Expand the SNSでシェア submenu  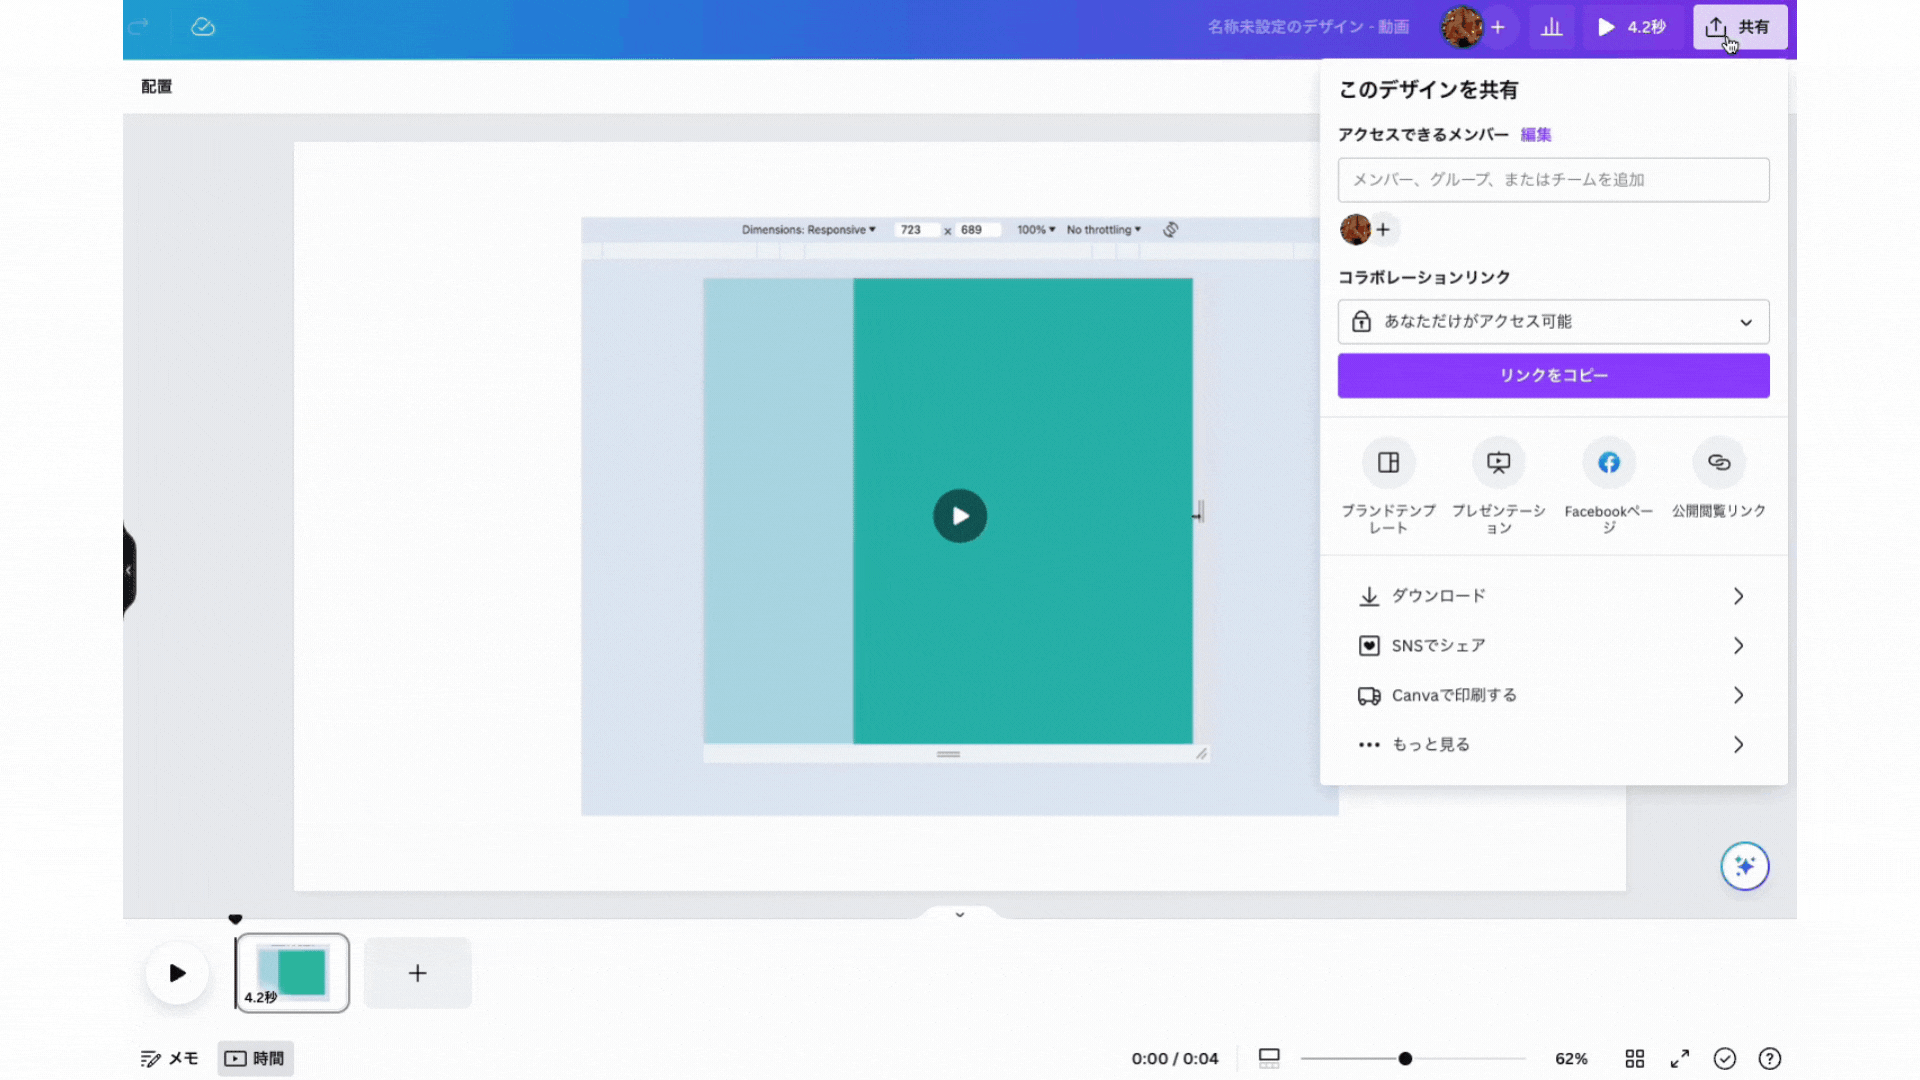1553,646
